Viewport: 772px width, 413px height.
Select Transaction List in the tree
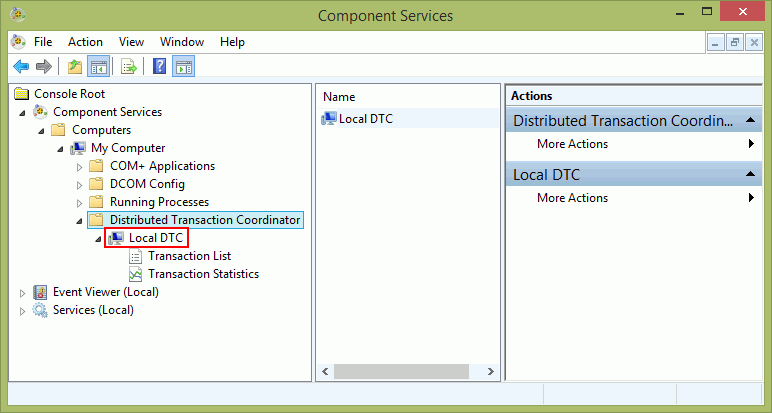click(x=190, y=256)
